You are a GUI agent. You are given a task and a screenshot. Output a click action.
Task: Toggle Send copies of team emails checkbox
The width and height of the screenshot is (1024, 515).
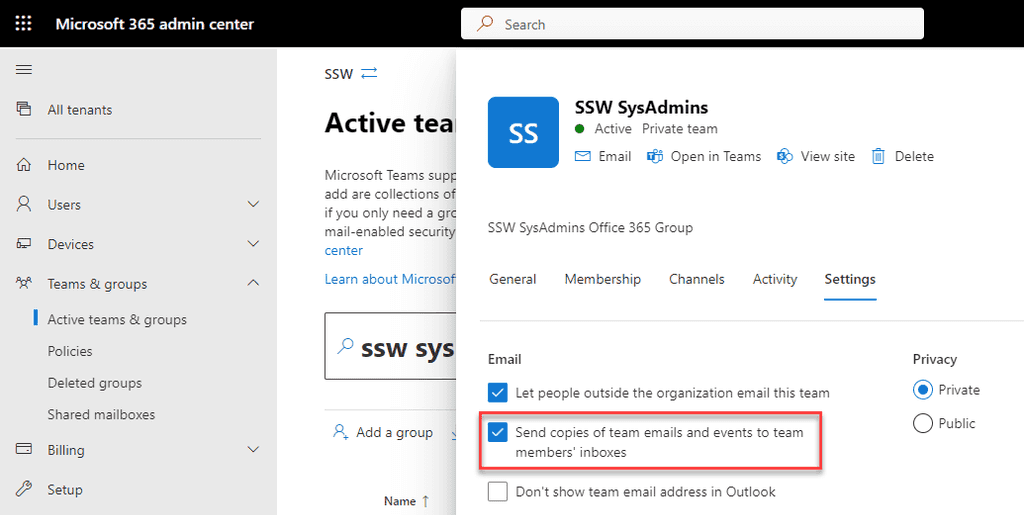pyautogui.click(x=497, y=433)
